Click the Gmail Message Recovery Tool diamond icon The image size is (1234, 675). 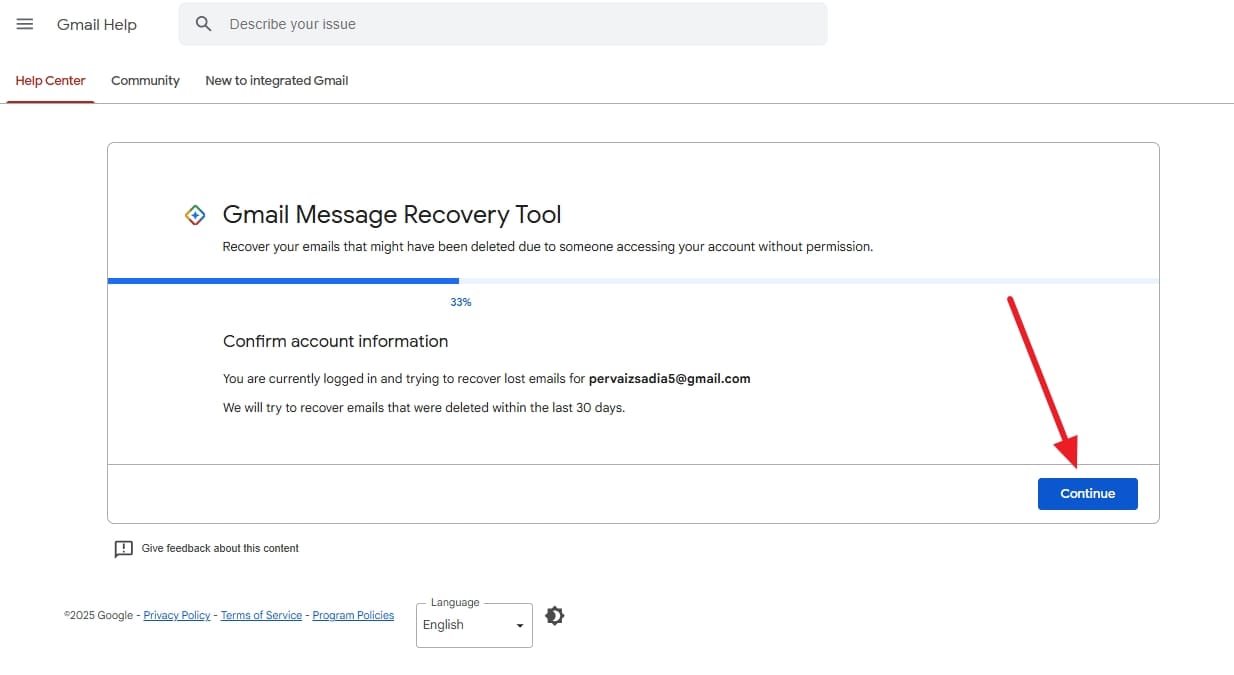tap(196, 214)
